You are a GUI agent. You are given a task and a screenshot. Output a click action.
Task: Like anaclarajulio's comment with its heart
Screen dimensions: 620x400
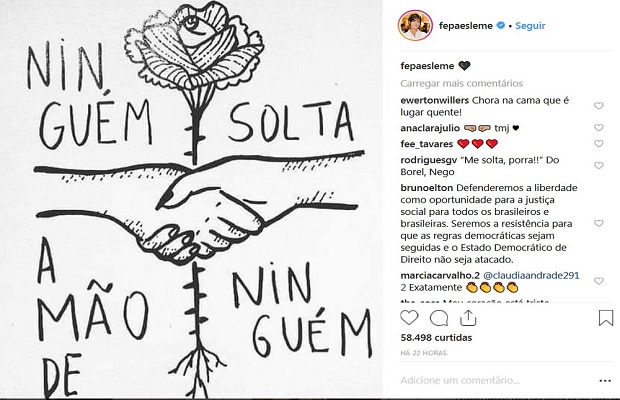click(x=599, y=127)
